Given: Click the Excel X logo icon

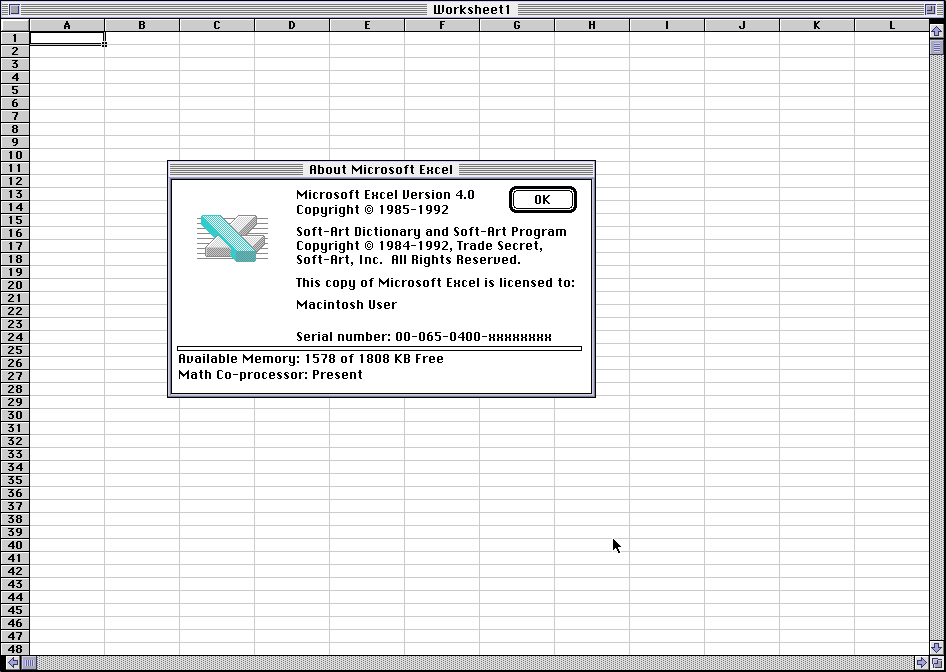Looking at the screenshot, I should (x=232, y=238).
